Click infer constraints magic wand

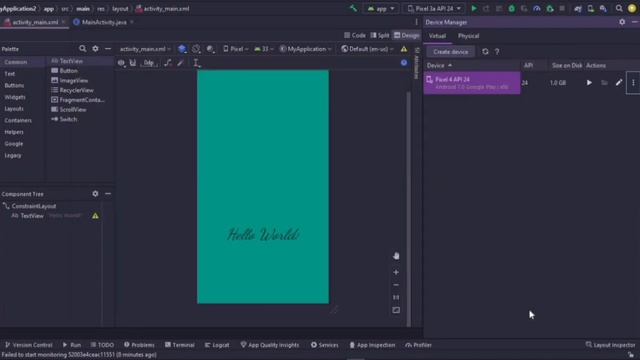[180, 63]
